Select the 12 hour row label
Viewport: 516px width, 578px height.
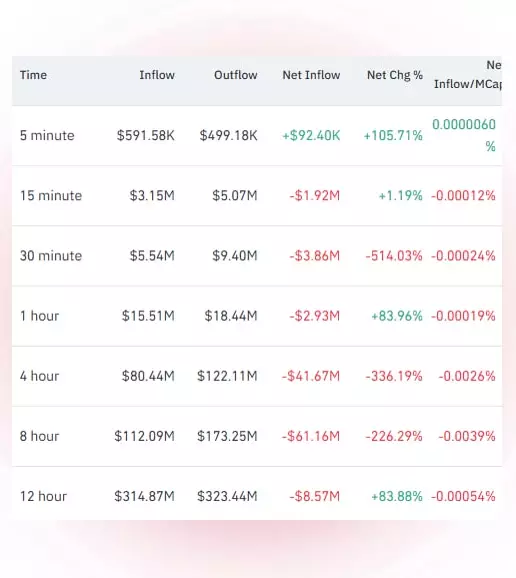[x=43, y=496]
